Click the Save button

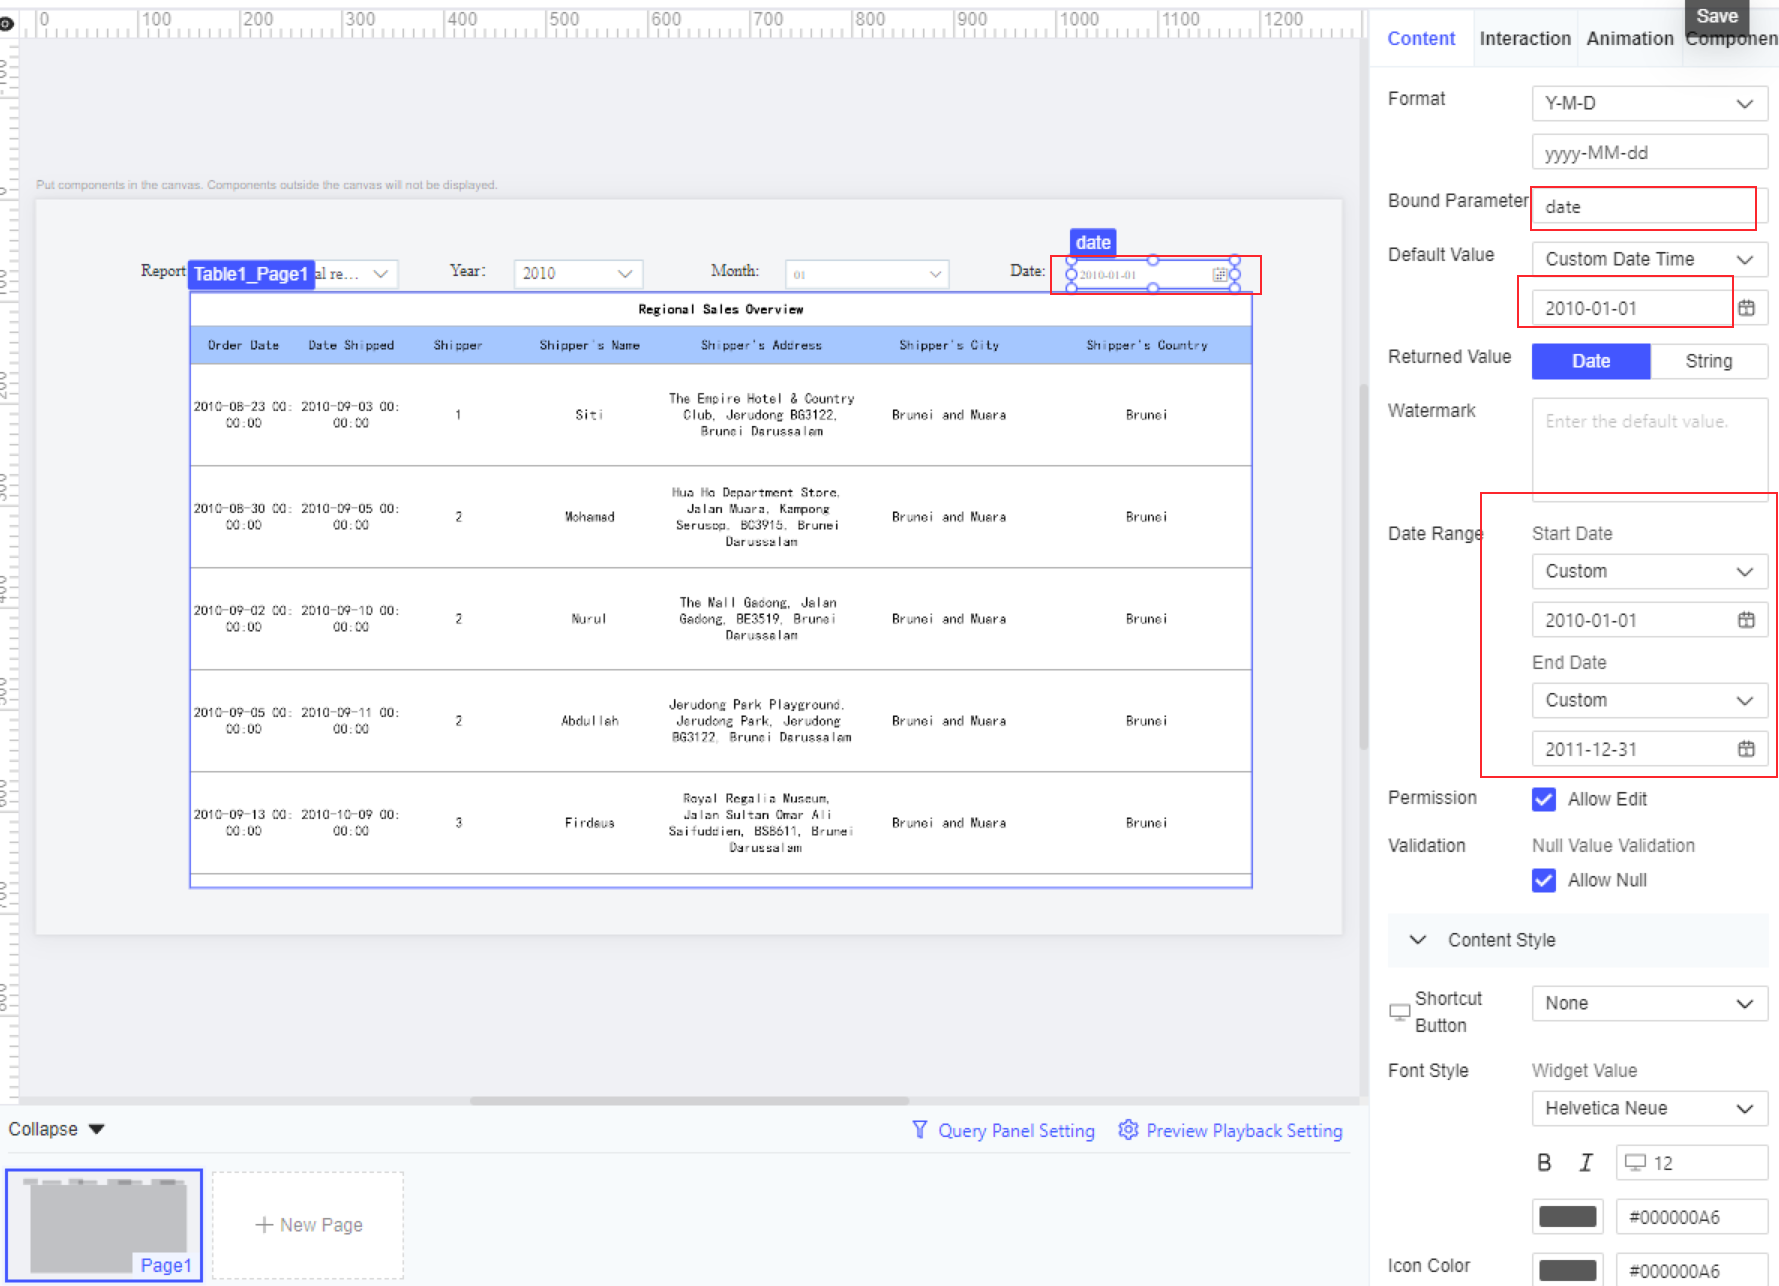[1717, 16]
